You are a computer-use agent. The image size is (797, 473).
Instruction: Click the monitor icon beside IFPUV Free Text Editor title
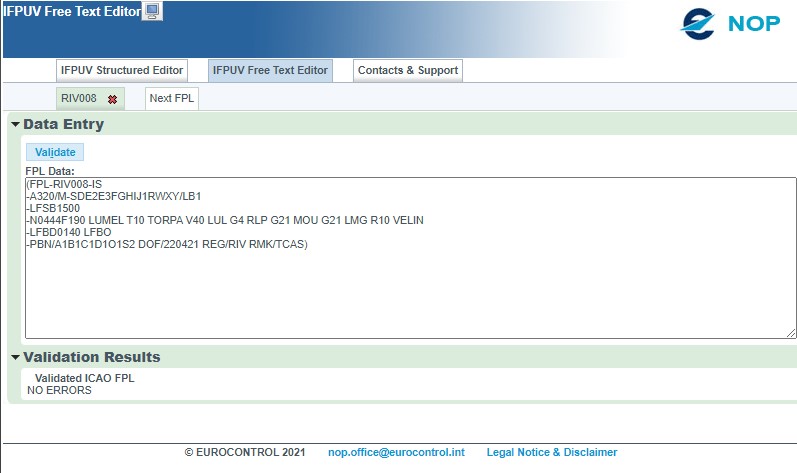[152, 11]
